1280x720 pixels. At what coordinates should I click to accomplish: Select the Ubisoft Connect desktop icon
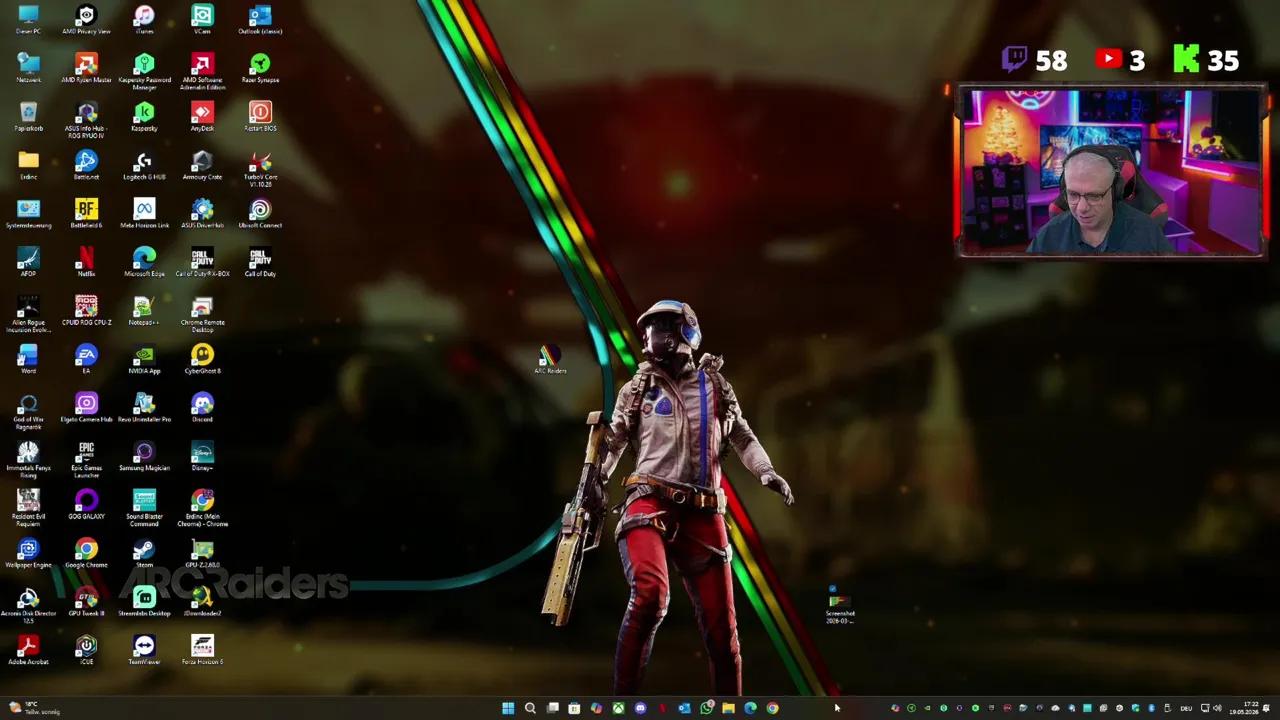[260, 214]
